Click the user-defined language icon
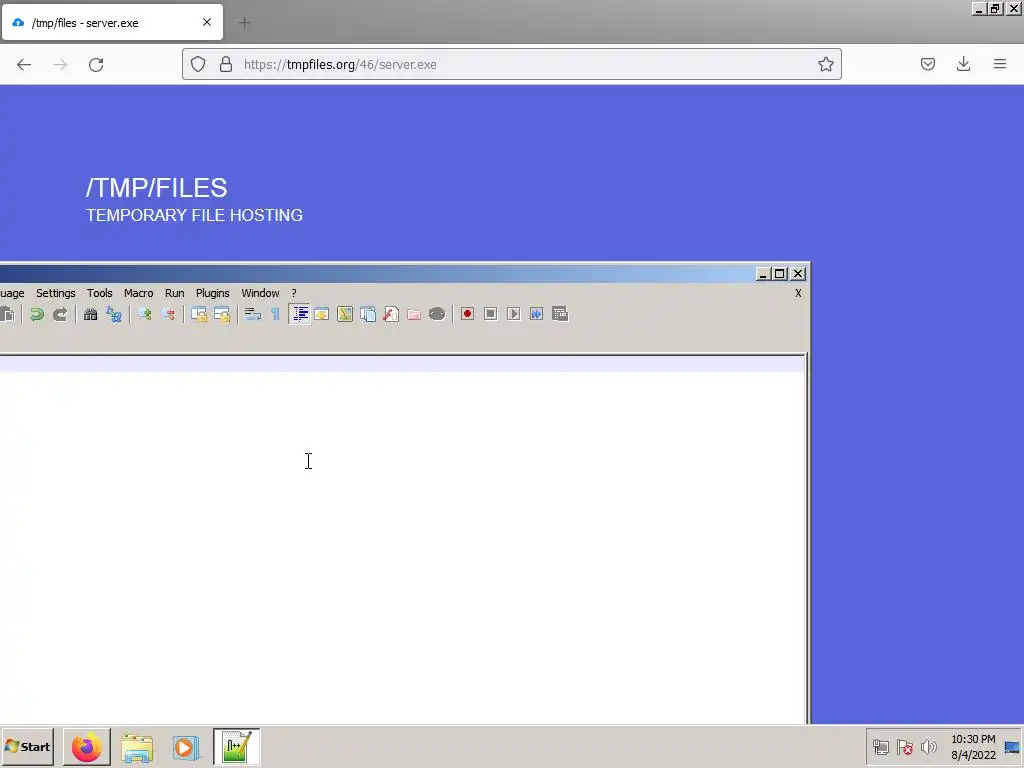1024x768 pixels. point(322,315)
